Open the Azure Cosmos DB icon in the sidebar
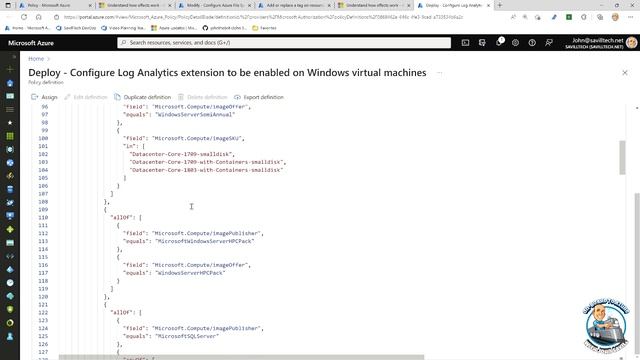Viewport: 640px width, 360px height. click(x=10, y=202)
